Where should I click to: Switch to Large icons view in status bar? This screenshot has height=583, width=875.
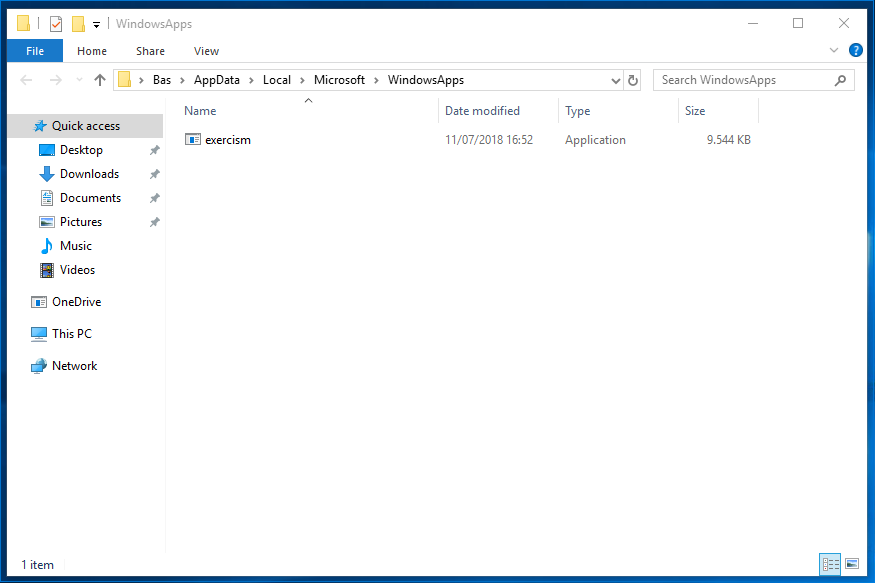click(x=852, y=564)
